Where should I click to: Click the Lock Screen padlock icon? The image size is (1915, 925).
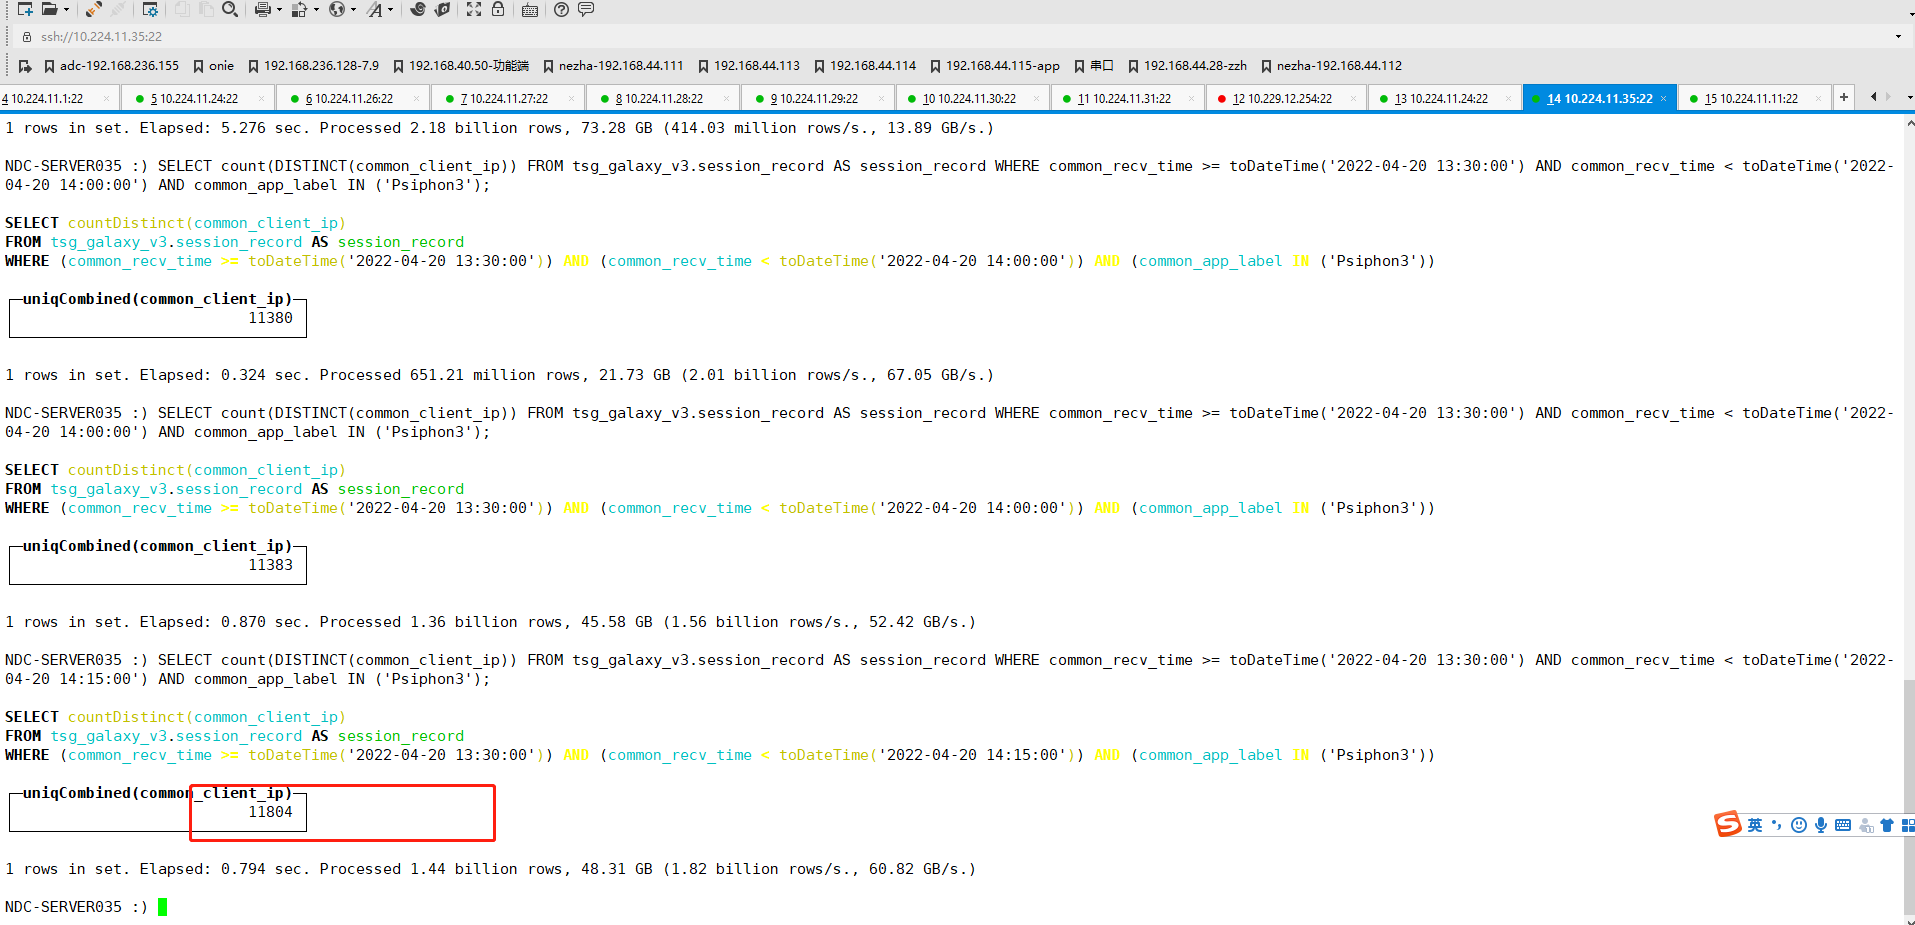(x=498, y=9)
